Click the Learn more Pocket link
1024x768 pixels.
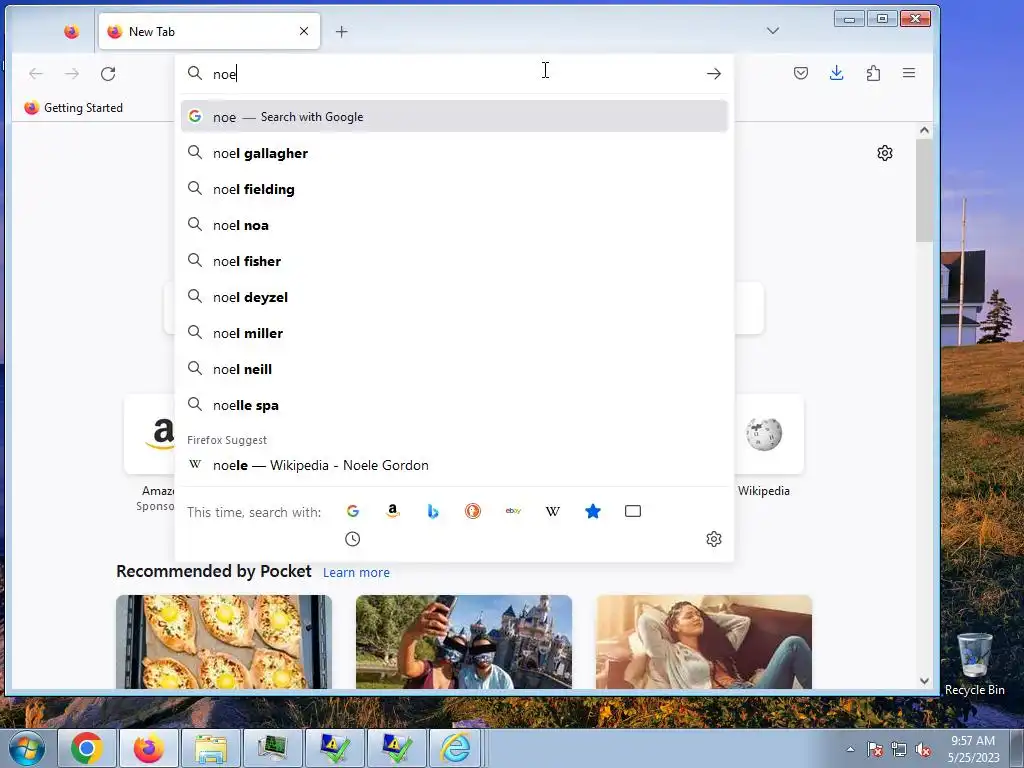356,572
